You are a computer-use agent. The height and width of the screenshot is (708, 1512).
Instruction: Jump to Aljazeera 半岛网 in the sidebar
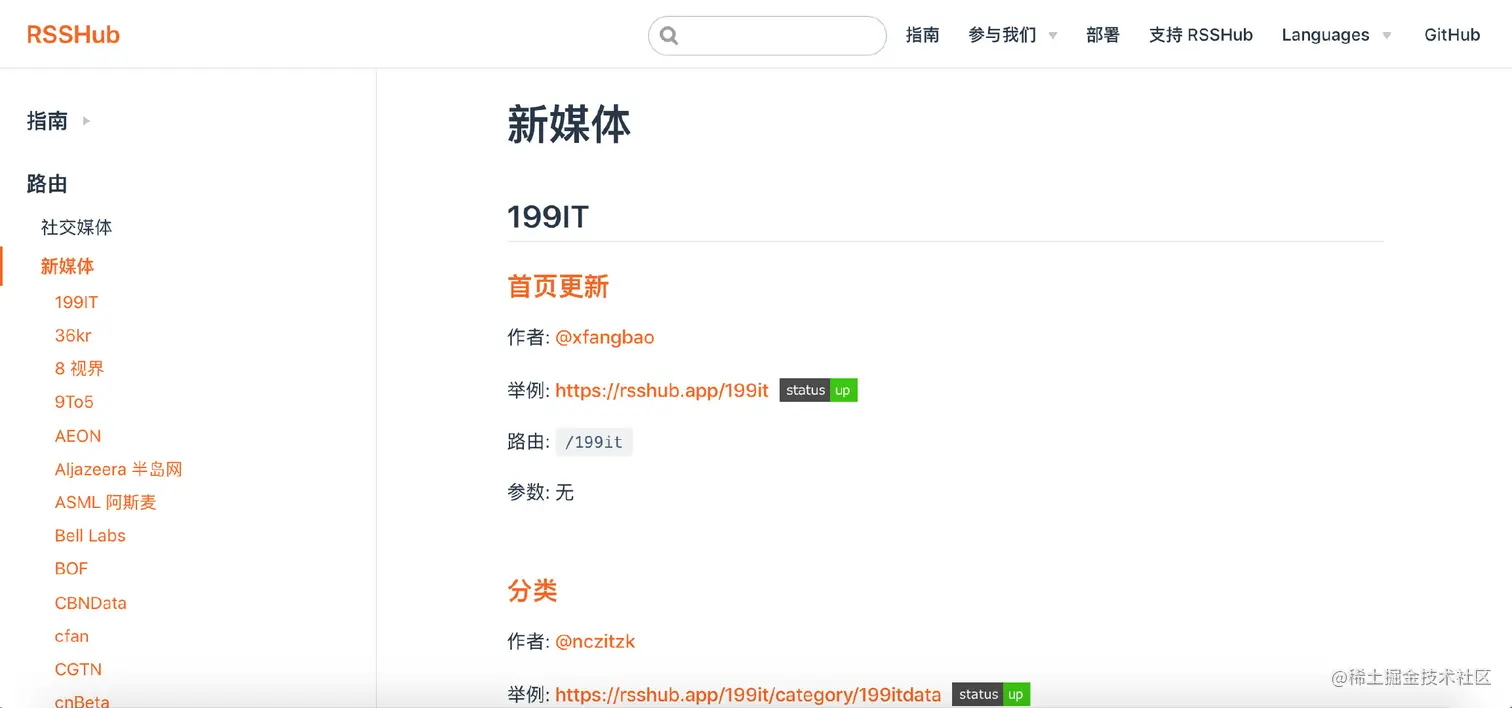point(118,469)
